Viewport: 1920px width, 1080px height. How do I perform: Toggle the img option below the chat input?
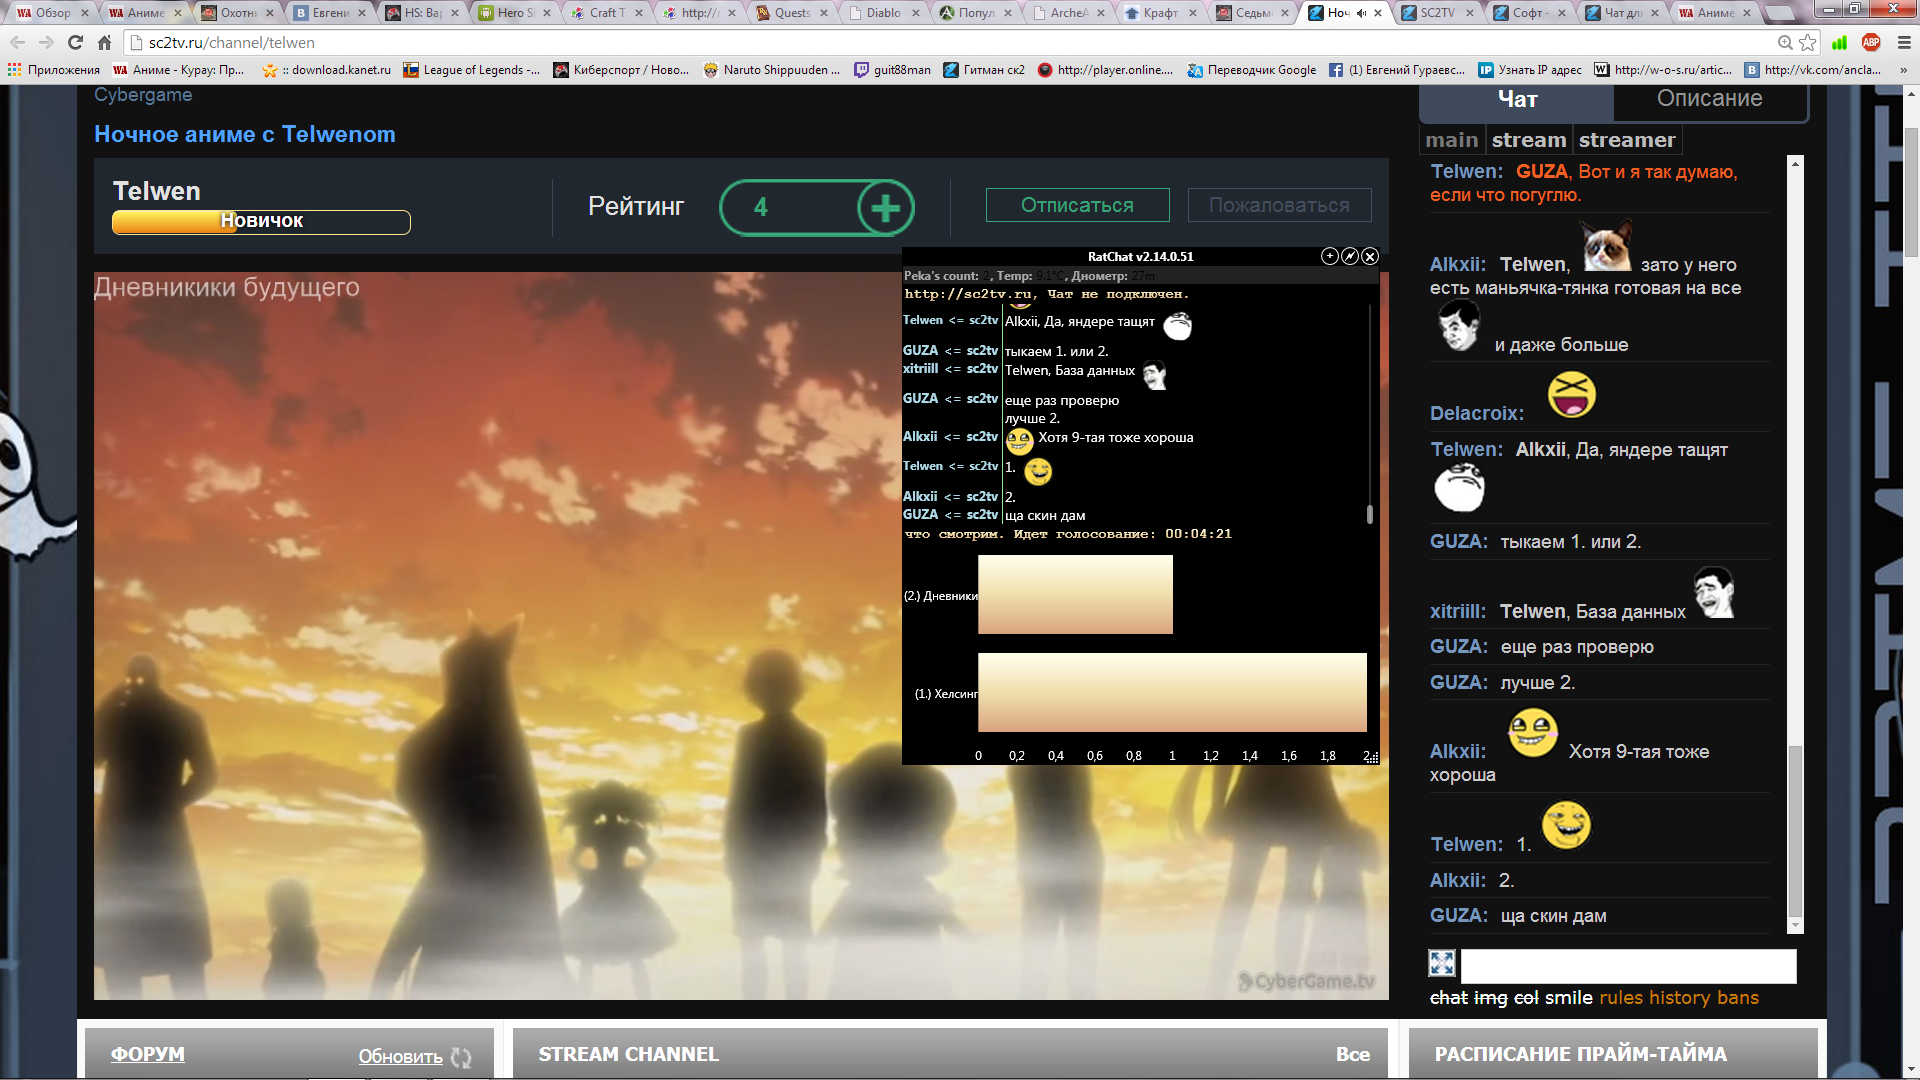click(x=1491, y=998)
